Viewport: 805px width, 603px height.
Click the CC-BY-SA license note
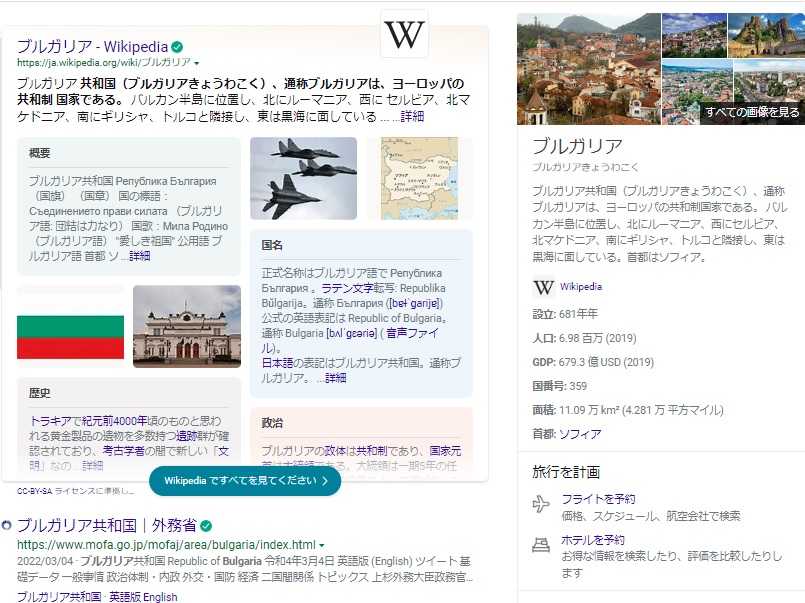[x=75, y=491]
